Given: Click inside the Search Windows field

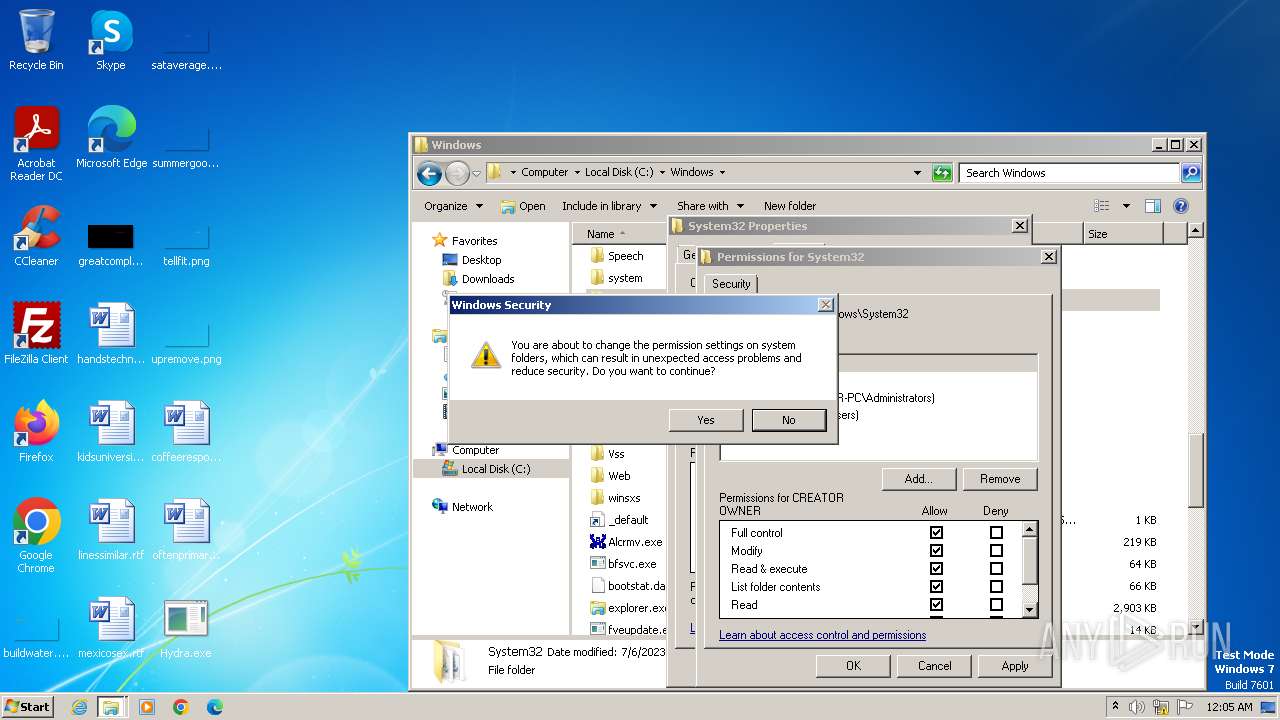Looking at the screenshot, I should pos(1069,173).
